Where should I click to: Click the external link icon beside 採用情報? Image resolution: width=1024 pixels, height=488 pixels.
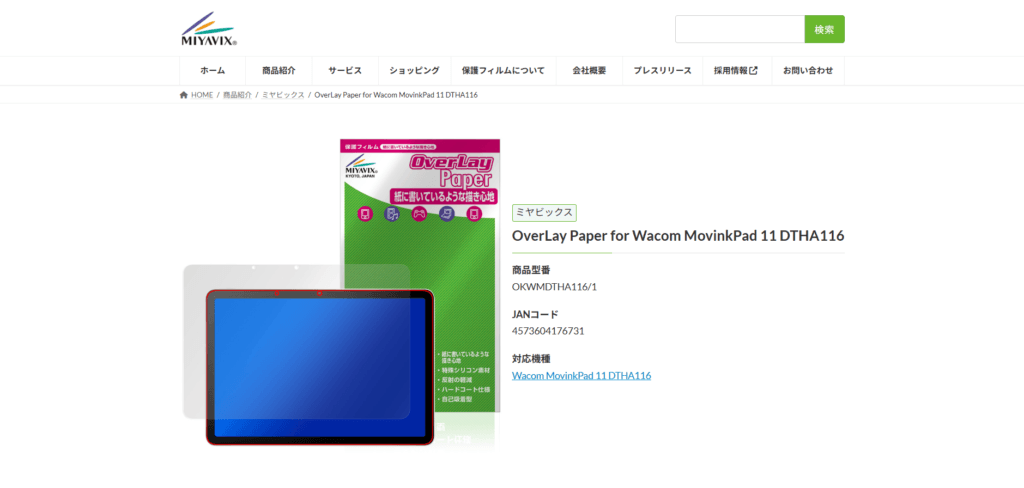(x=753, y=71)
